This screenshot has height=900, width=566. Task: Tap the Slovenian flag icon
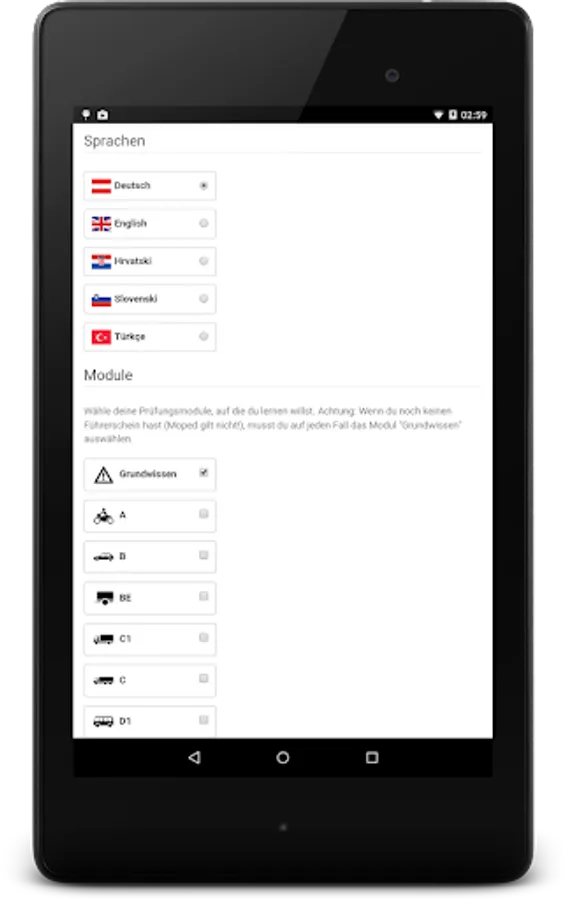point(101,300)
